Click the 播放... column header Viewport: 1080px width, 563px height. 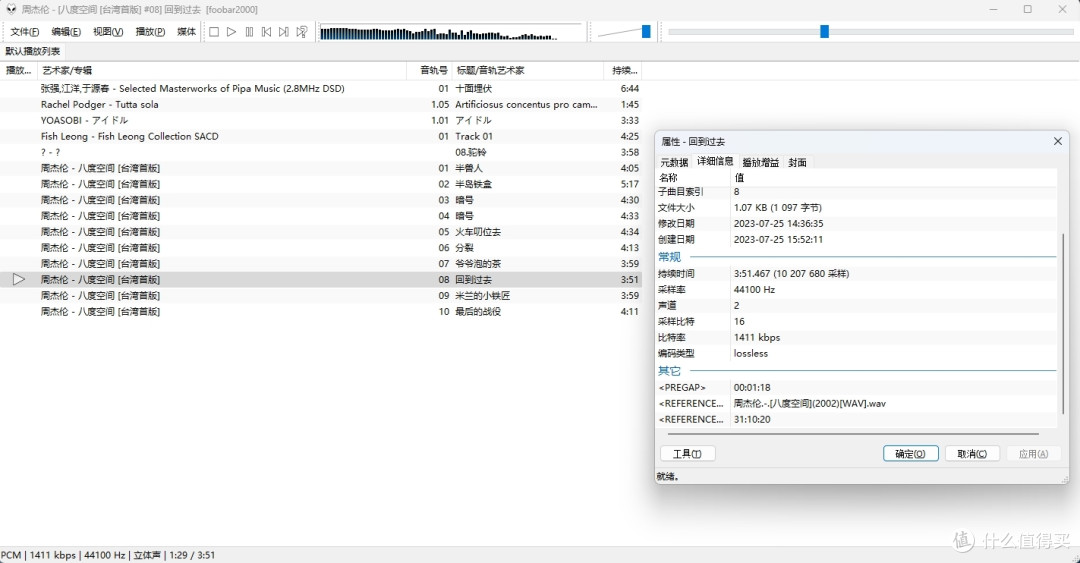[19, 70]
